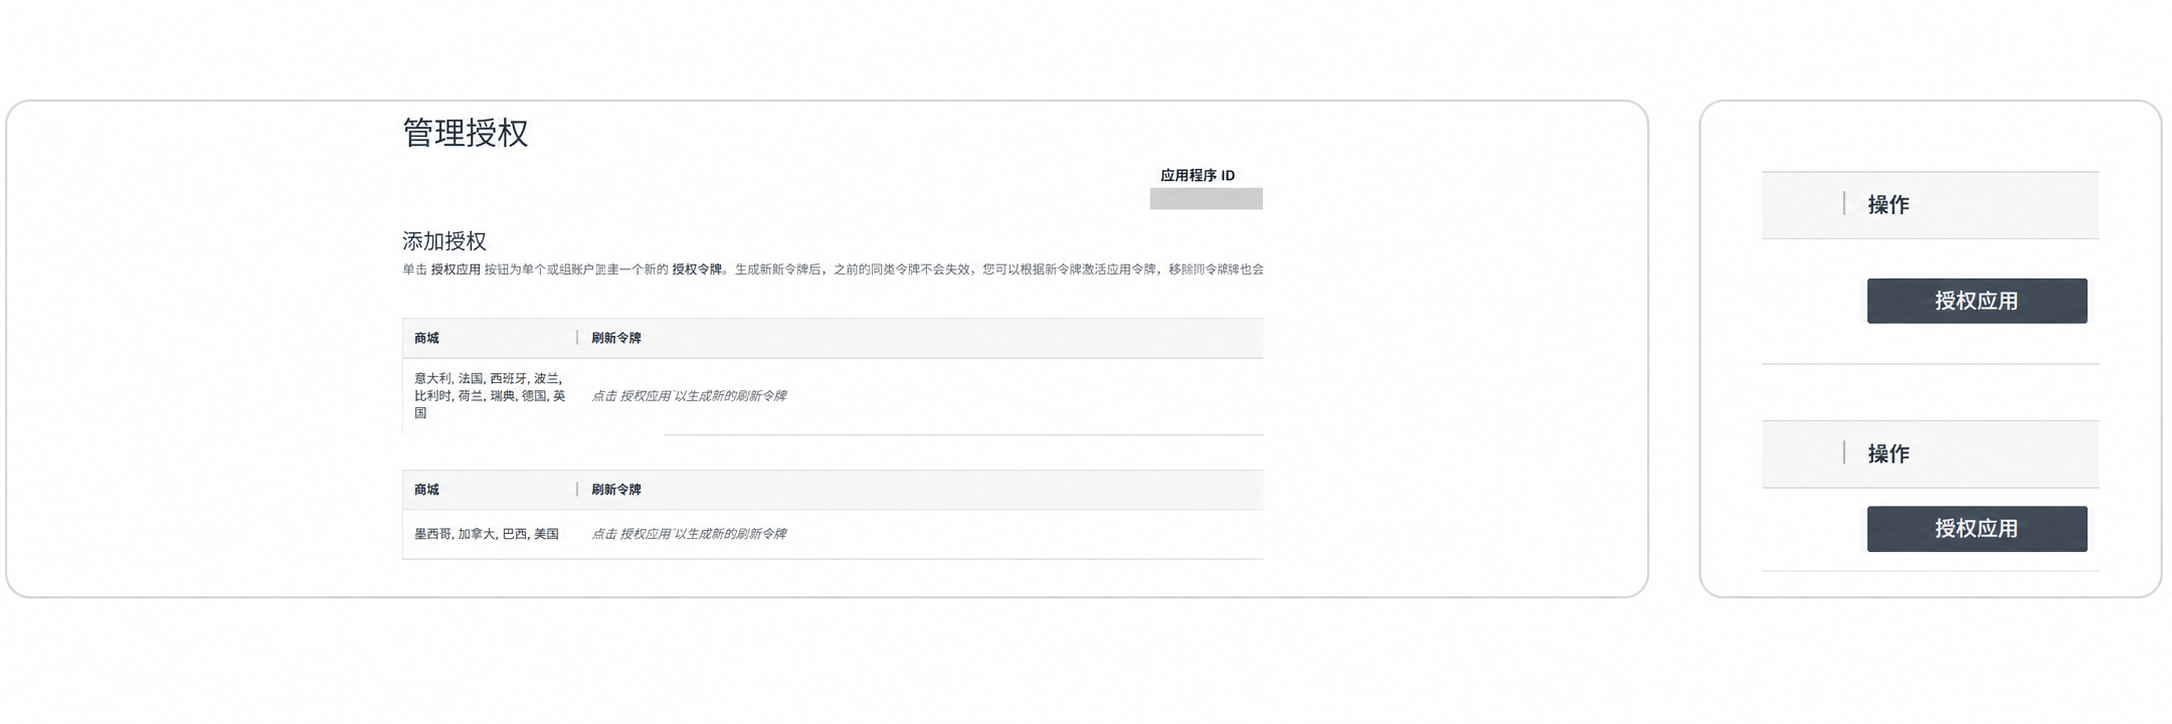Screen dimensions: 2172x724
Task: Click the upper 操作 column header
Action: 1888,205
